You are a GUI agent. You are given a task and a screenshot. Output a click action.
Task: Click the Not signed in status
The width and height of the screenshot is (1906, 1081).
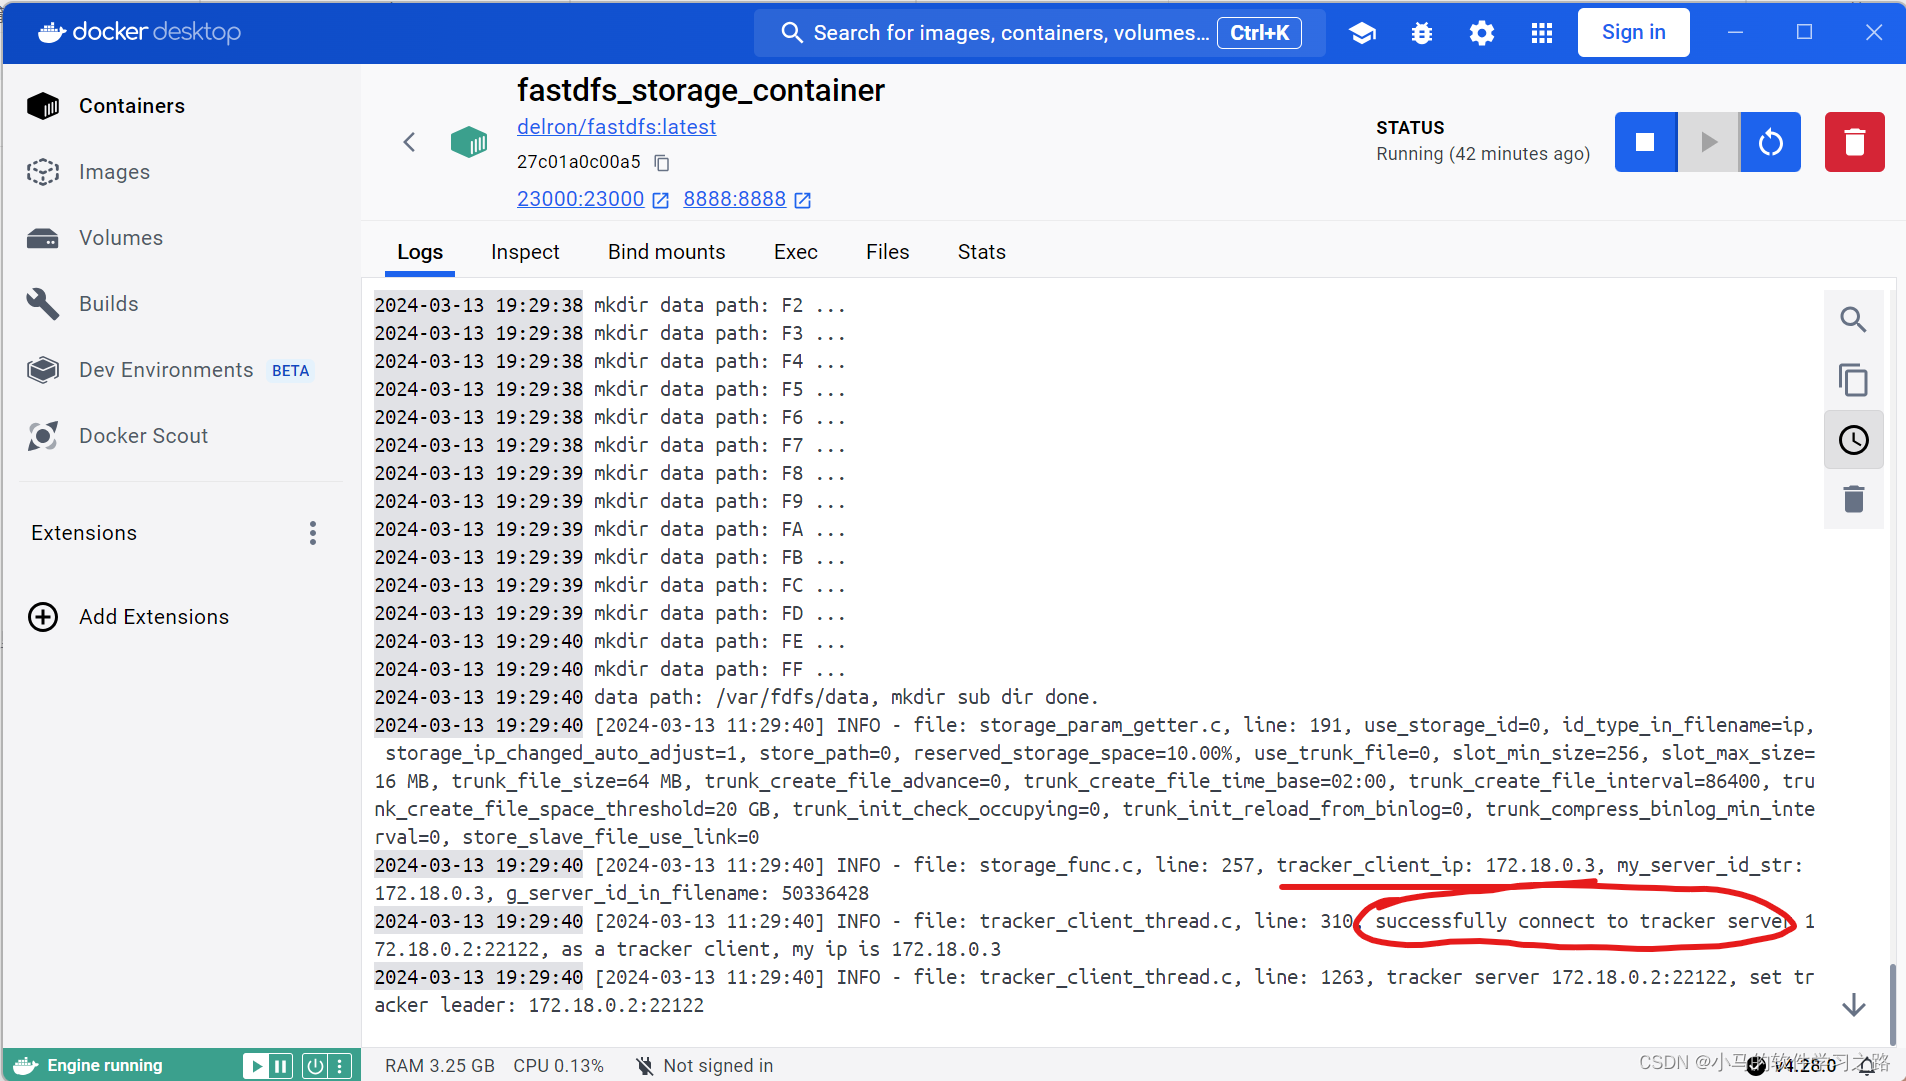[704, 1066]
